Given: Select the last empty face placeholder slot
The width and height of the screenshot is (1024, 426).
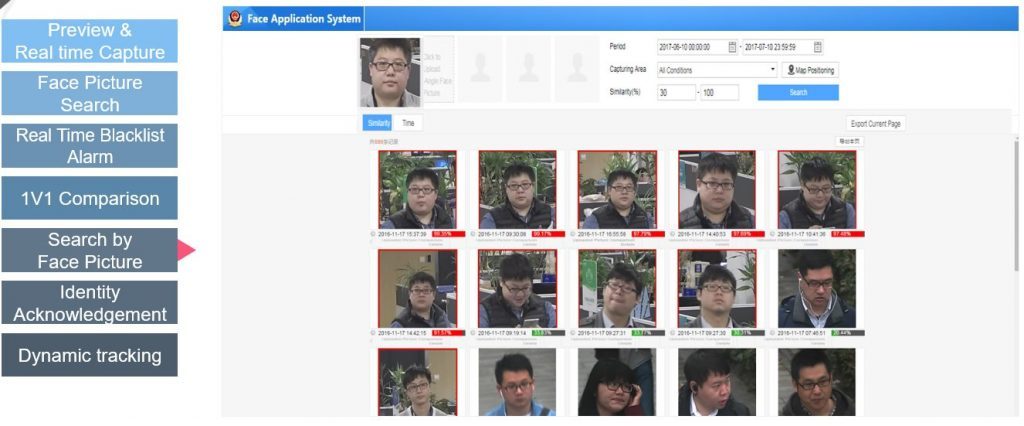Looking at the screenshot, I should coord(577,69).
